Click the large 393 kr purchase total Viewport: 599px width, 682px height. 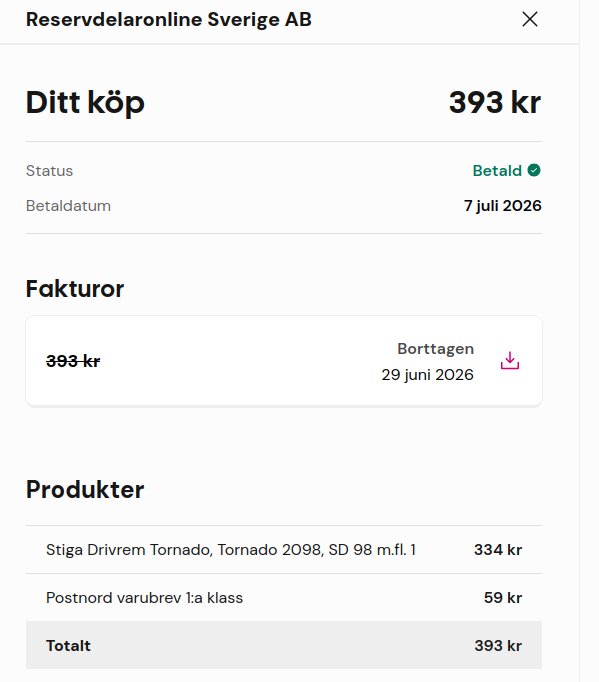(495, 103)
